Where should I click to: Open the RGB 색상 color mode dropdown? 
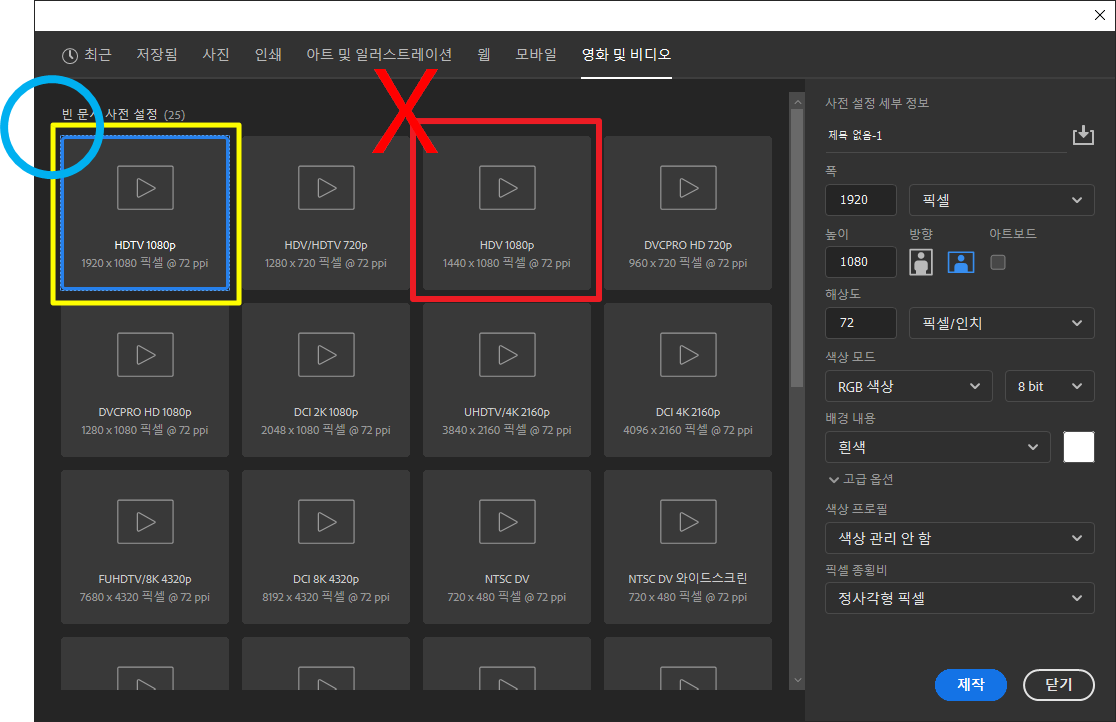point(909,386)
